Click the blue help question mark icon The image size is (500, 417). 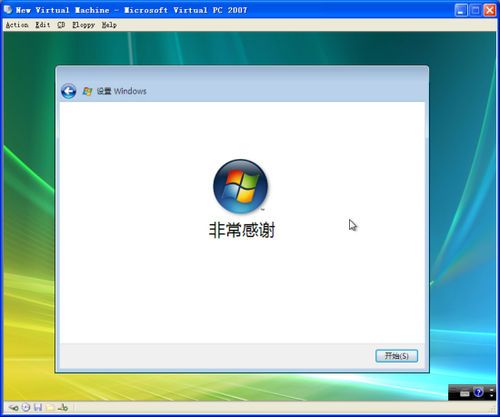click(478, 392)
